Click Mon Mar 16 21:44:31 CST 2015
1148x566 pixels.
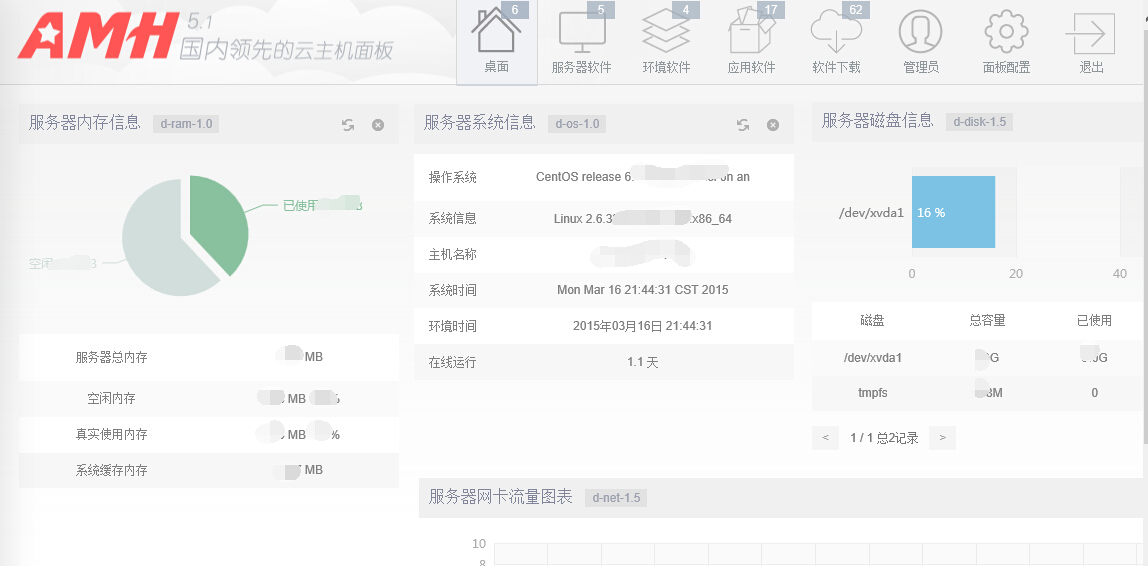tap(643, 290)
